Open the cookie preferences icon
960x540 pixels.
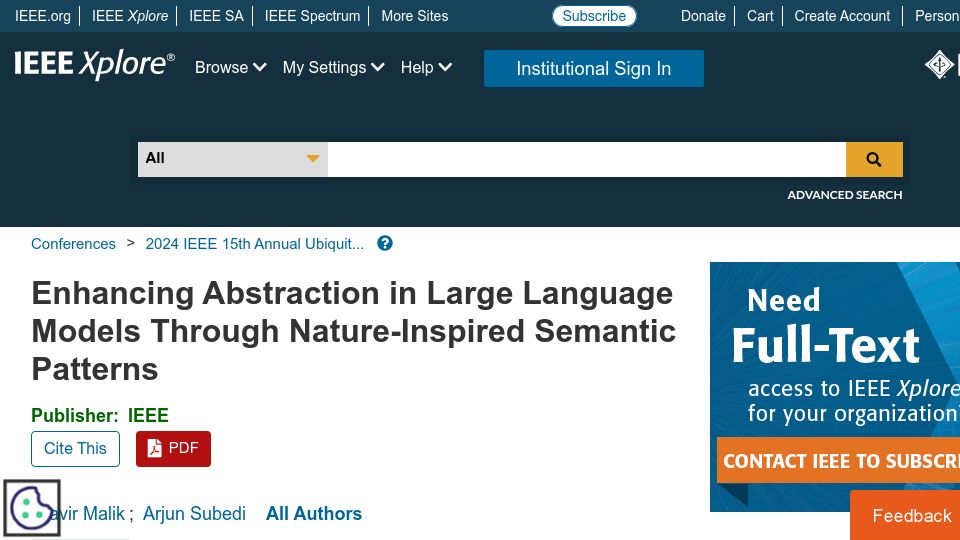click(32, 508)
